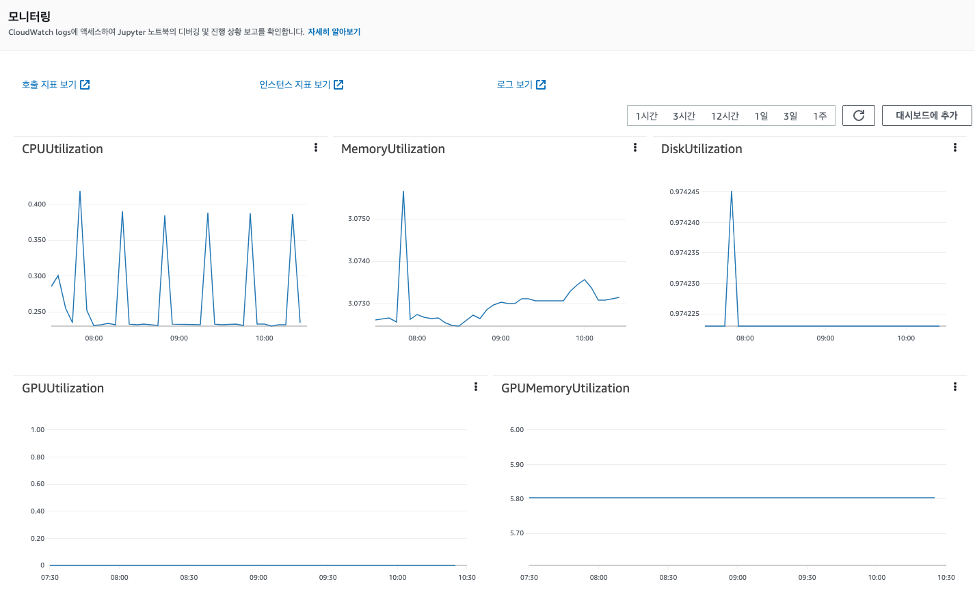Viewport: 977px width, 604px height.
Task: Click the 대시보드에 추가 button
Action: point(927,115)
